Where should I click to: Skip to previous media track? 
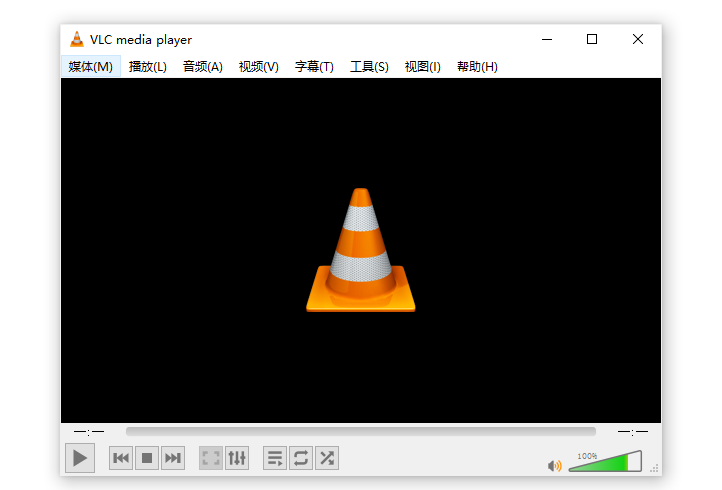pos(121,458)
